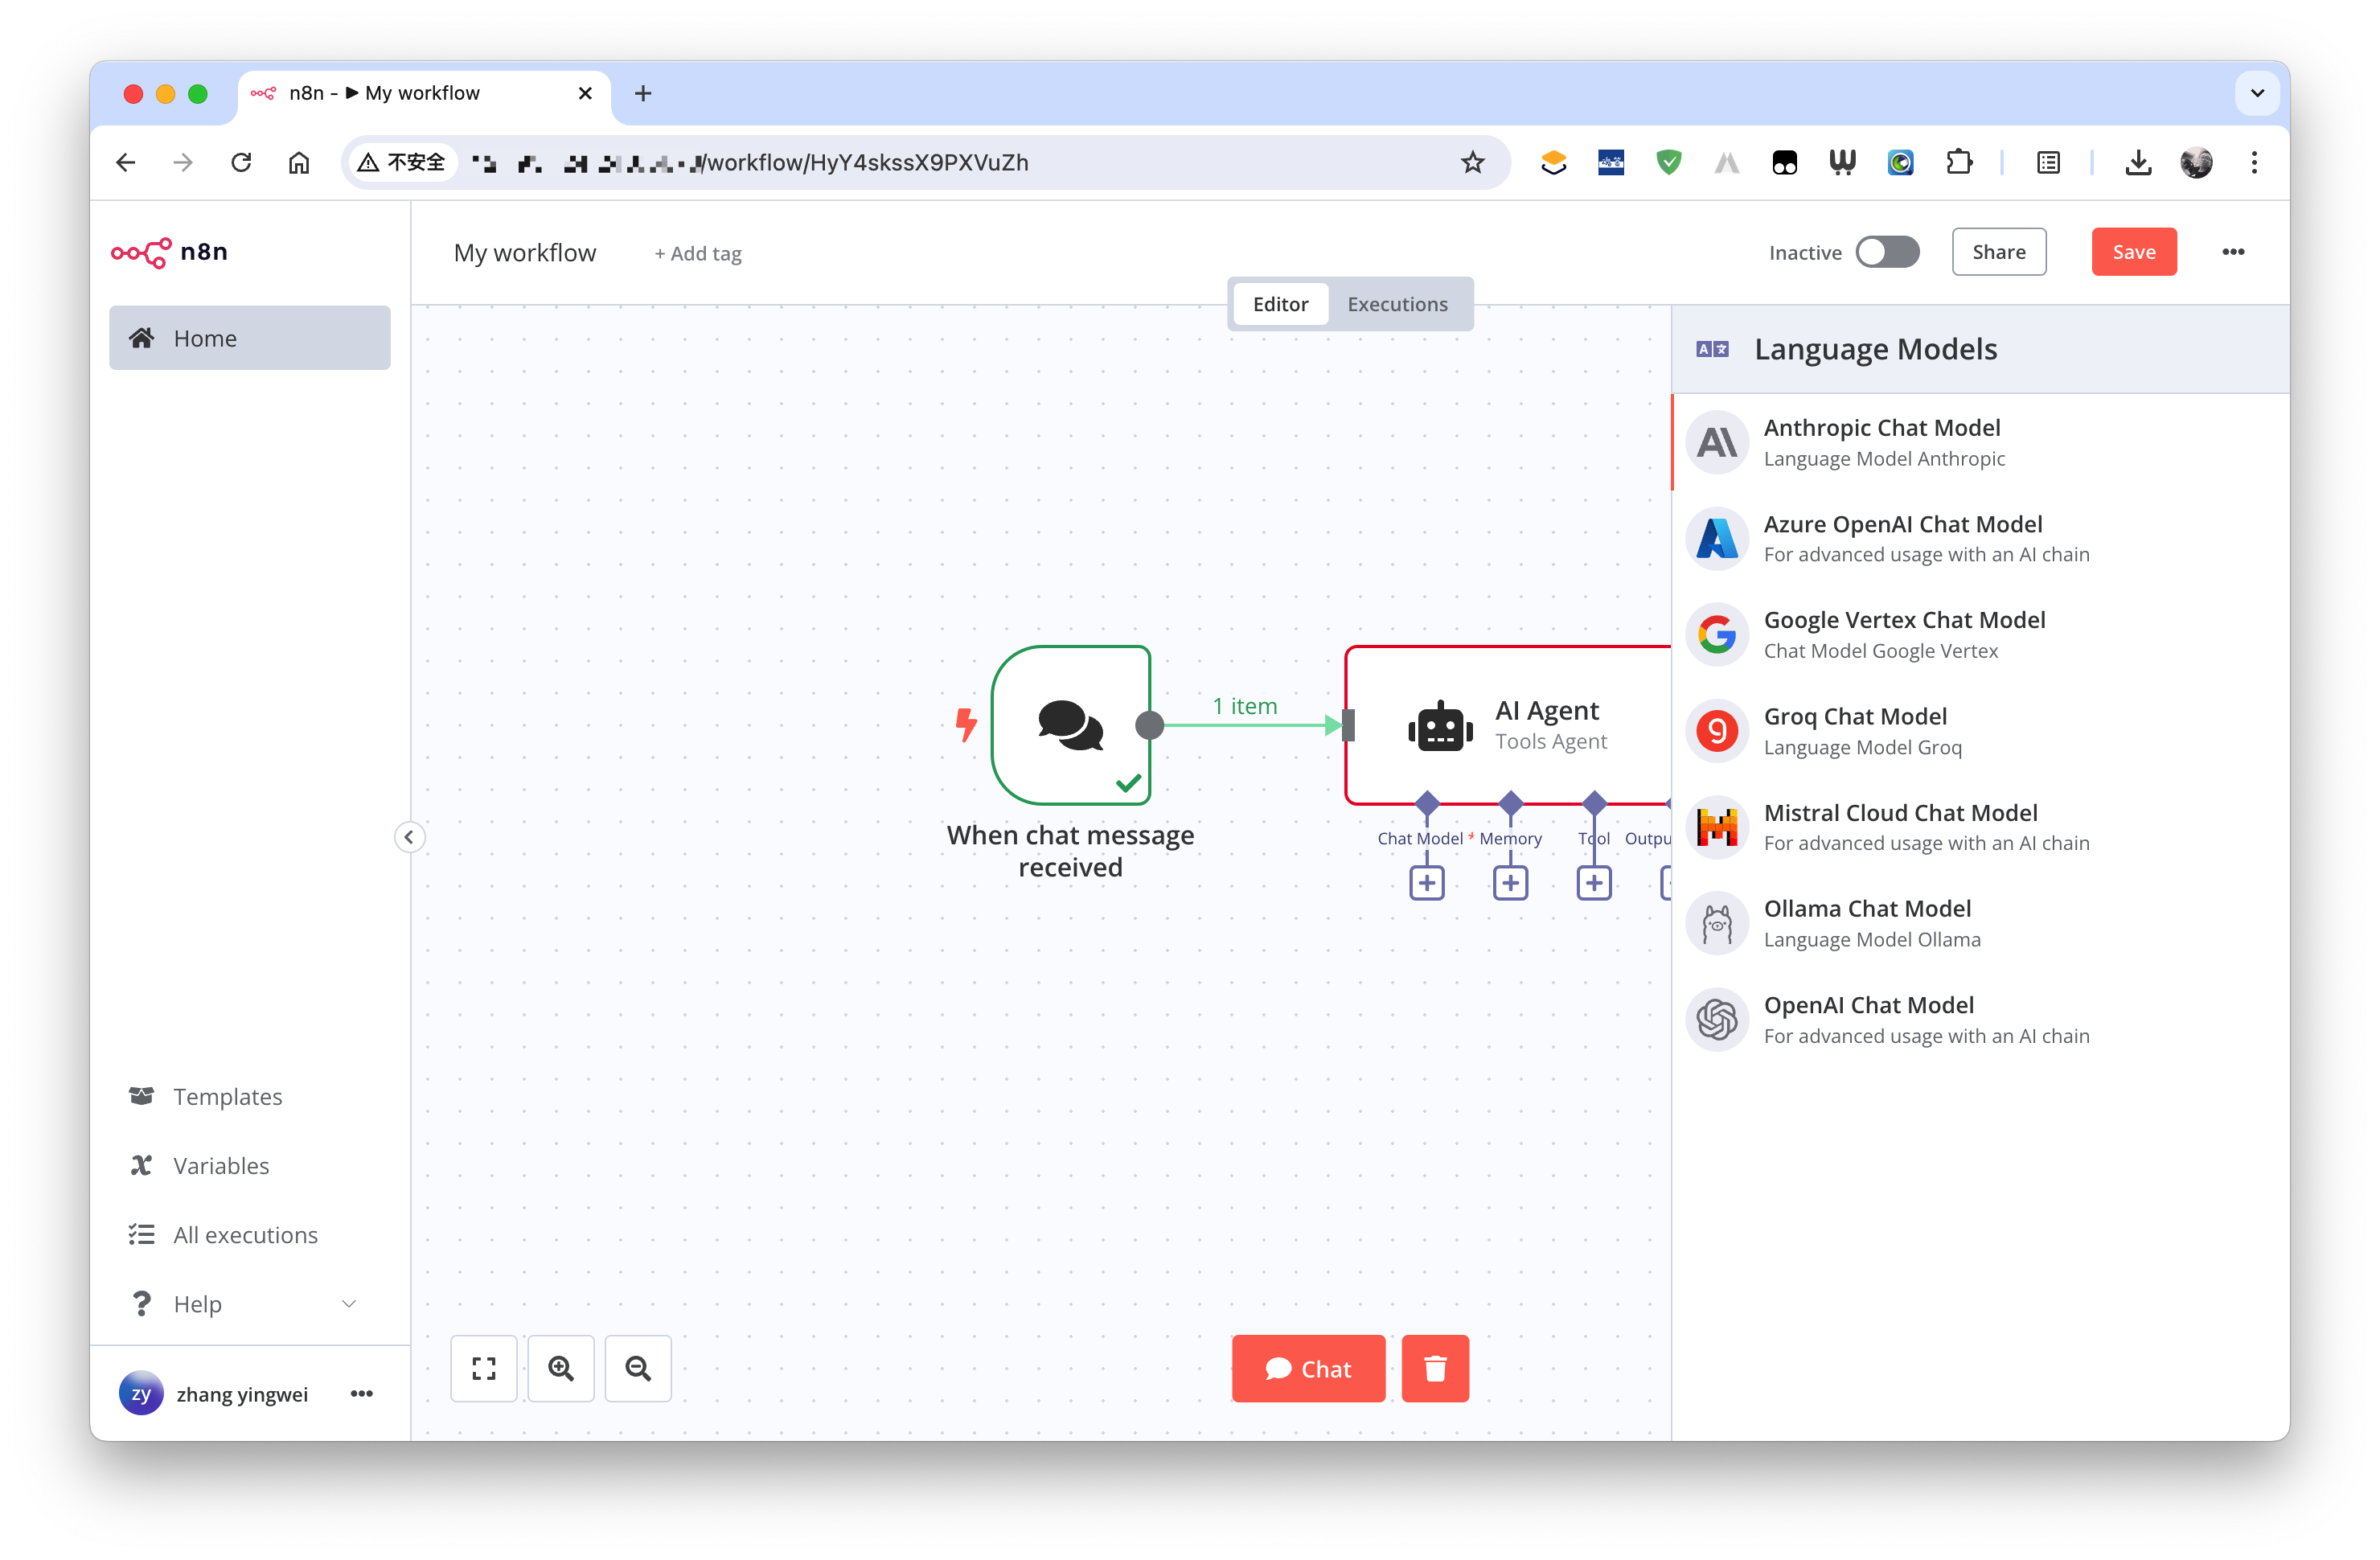Image resolution: width=2380 pixels, height=1560 pixels.
Task: Open the Chat test button
Action: pos(1308,1368)
